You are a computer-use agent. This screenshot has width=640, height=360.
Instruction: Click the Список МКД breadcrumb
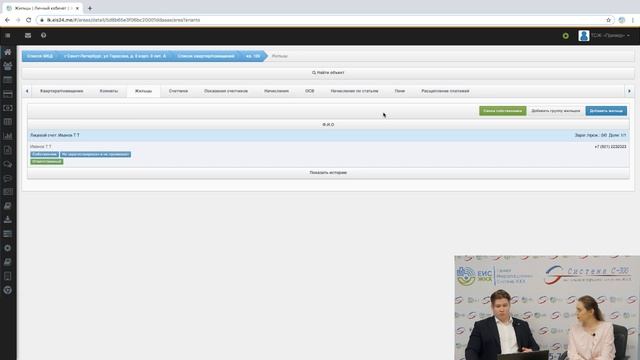pyautogui.click(x=40, y=56)
